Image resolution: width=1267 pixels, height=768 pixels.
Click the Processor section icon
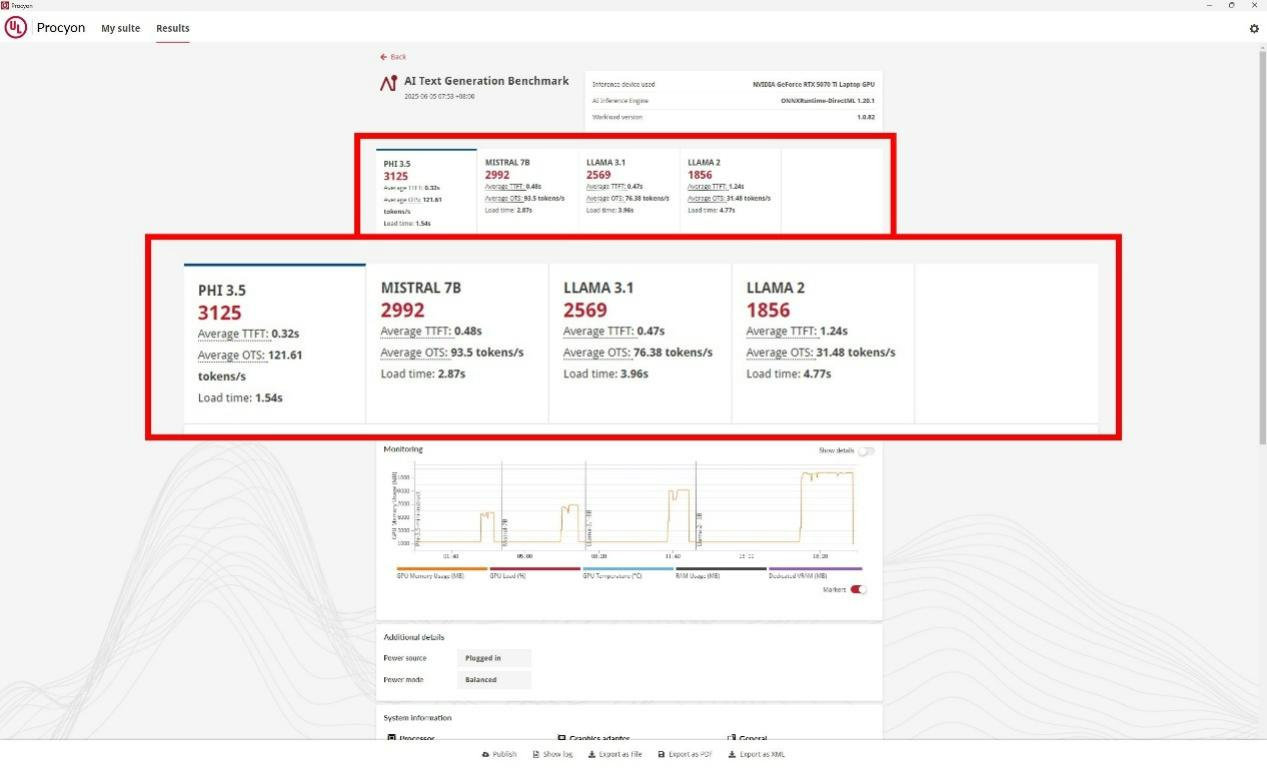coord(391,738)
